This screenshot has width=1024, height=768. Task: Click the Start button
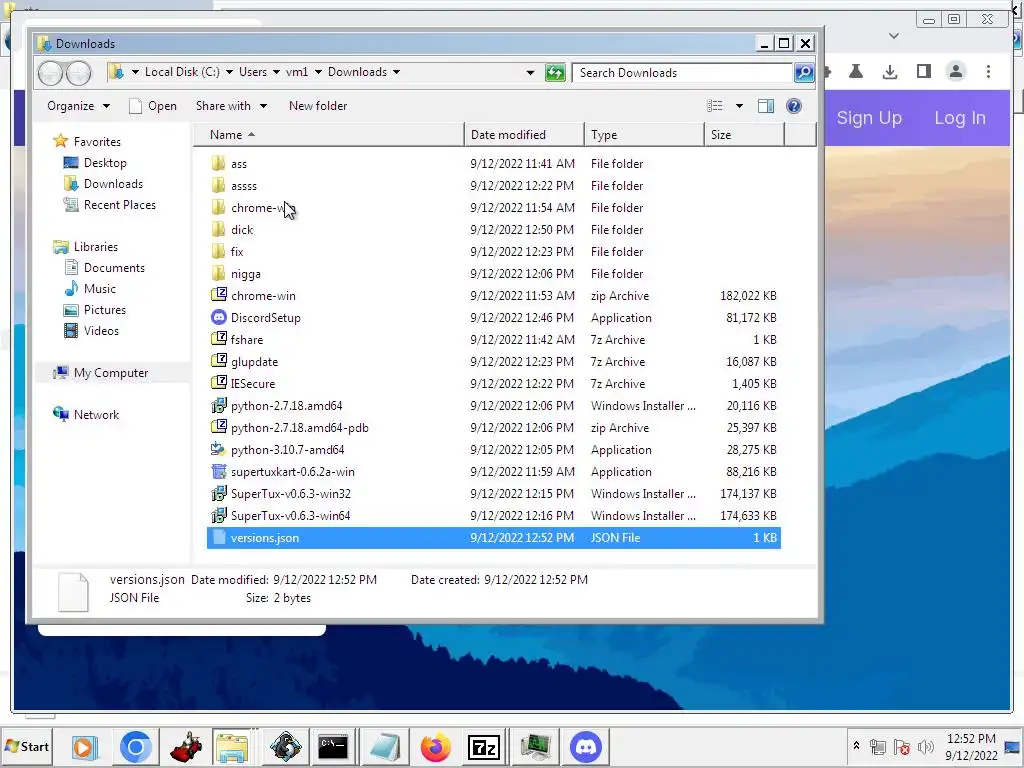pyautogui.click(x=27, y=746)
